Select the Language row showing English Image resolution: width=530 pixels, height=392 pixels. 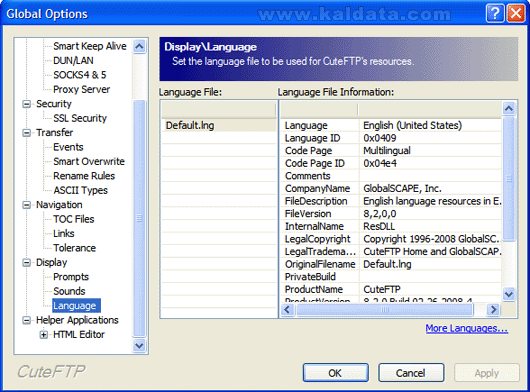click(391, 125)
